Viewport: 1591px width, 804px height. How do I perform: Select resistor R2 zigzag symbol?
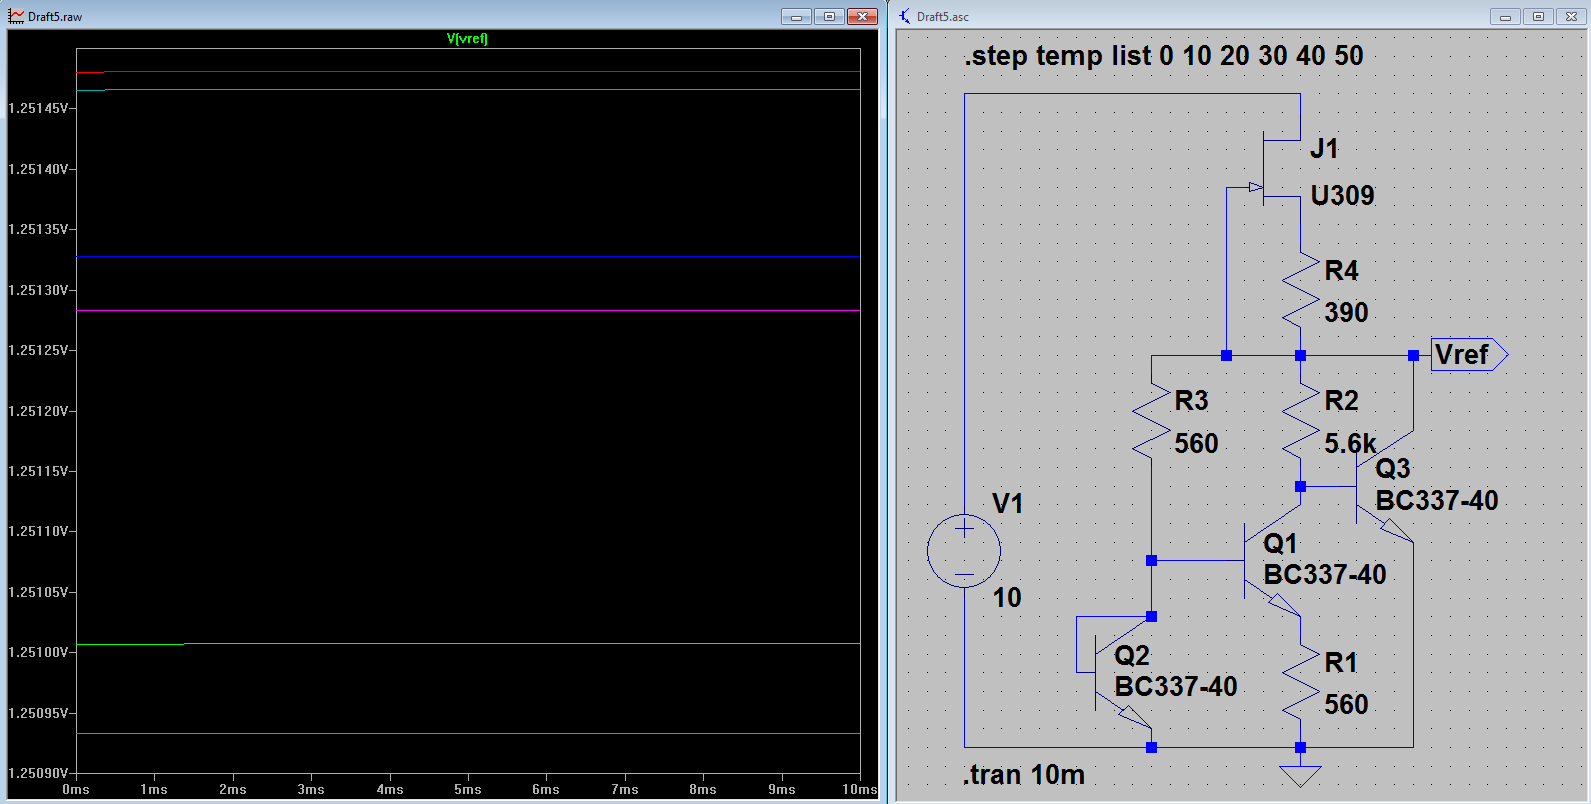(x=1300, y=421)
